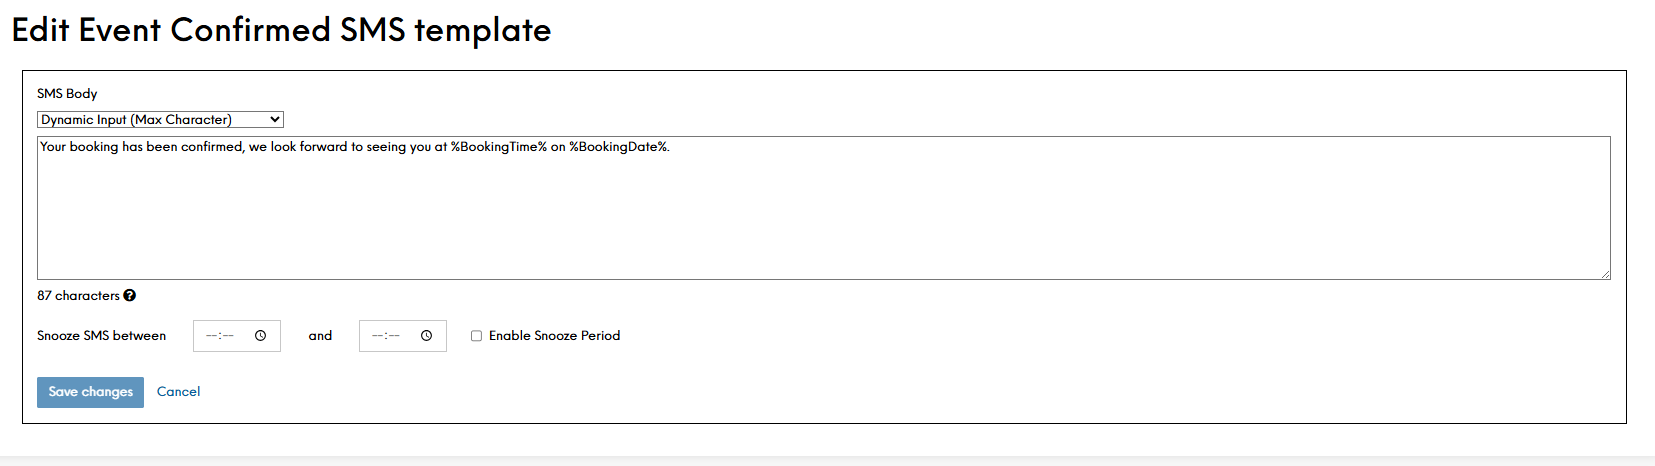Click the "Enable Snooze Period" label text

click(554, 336)
